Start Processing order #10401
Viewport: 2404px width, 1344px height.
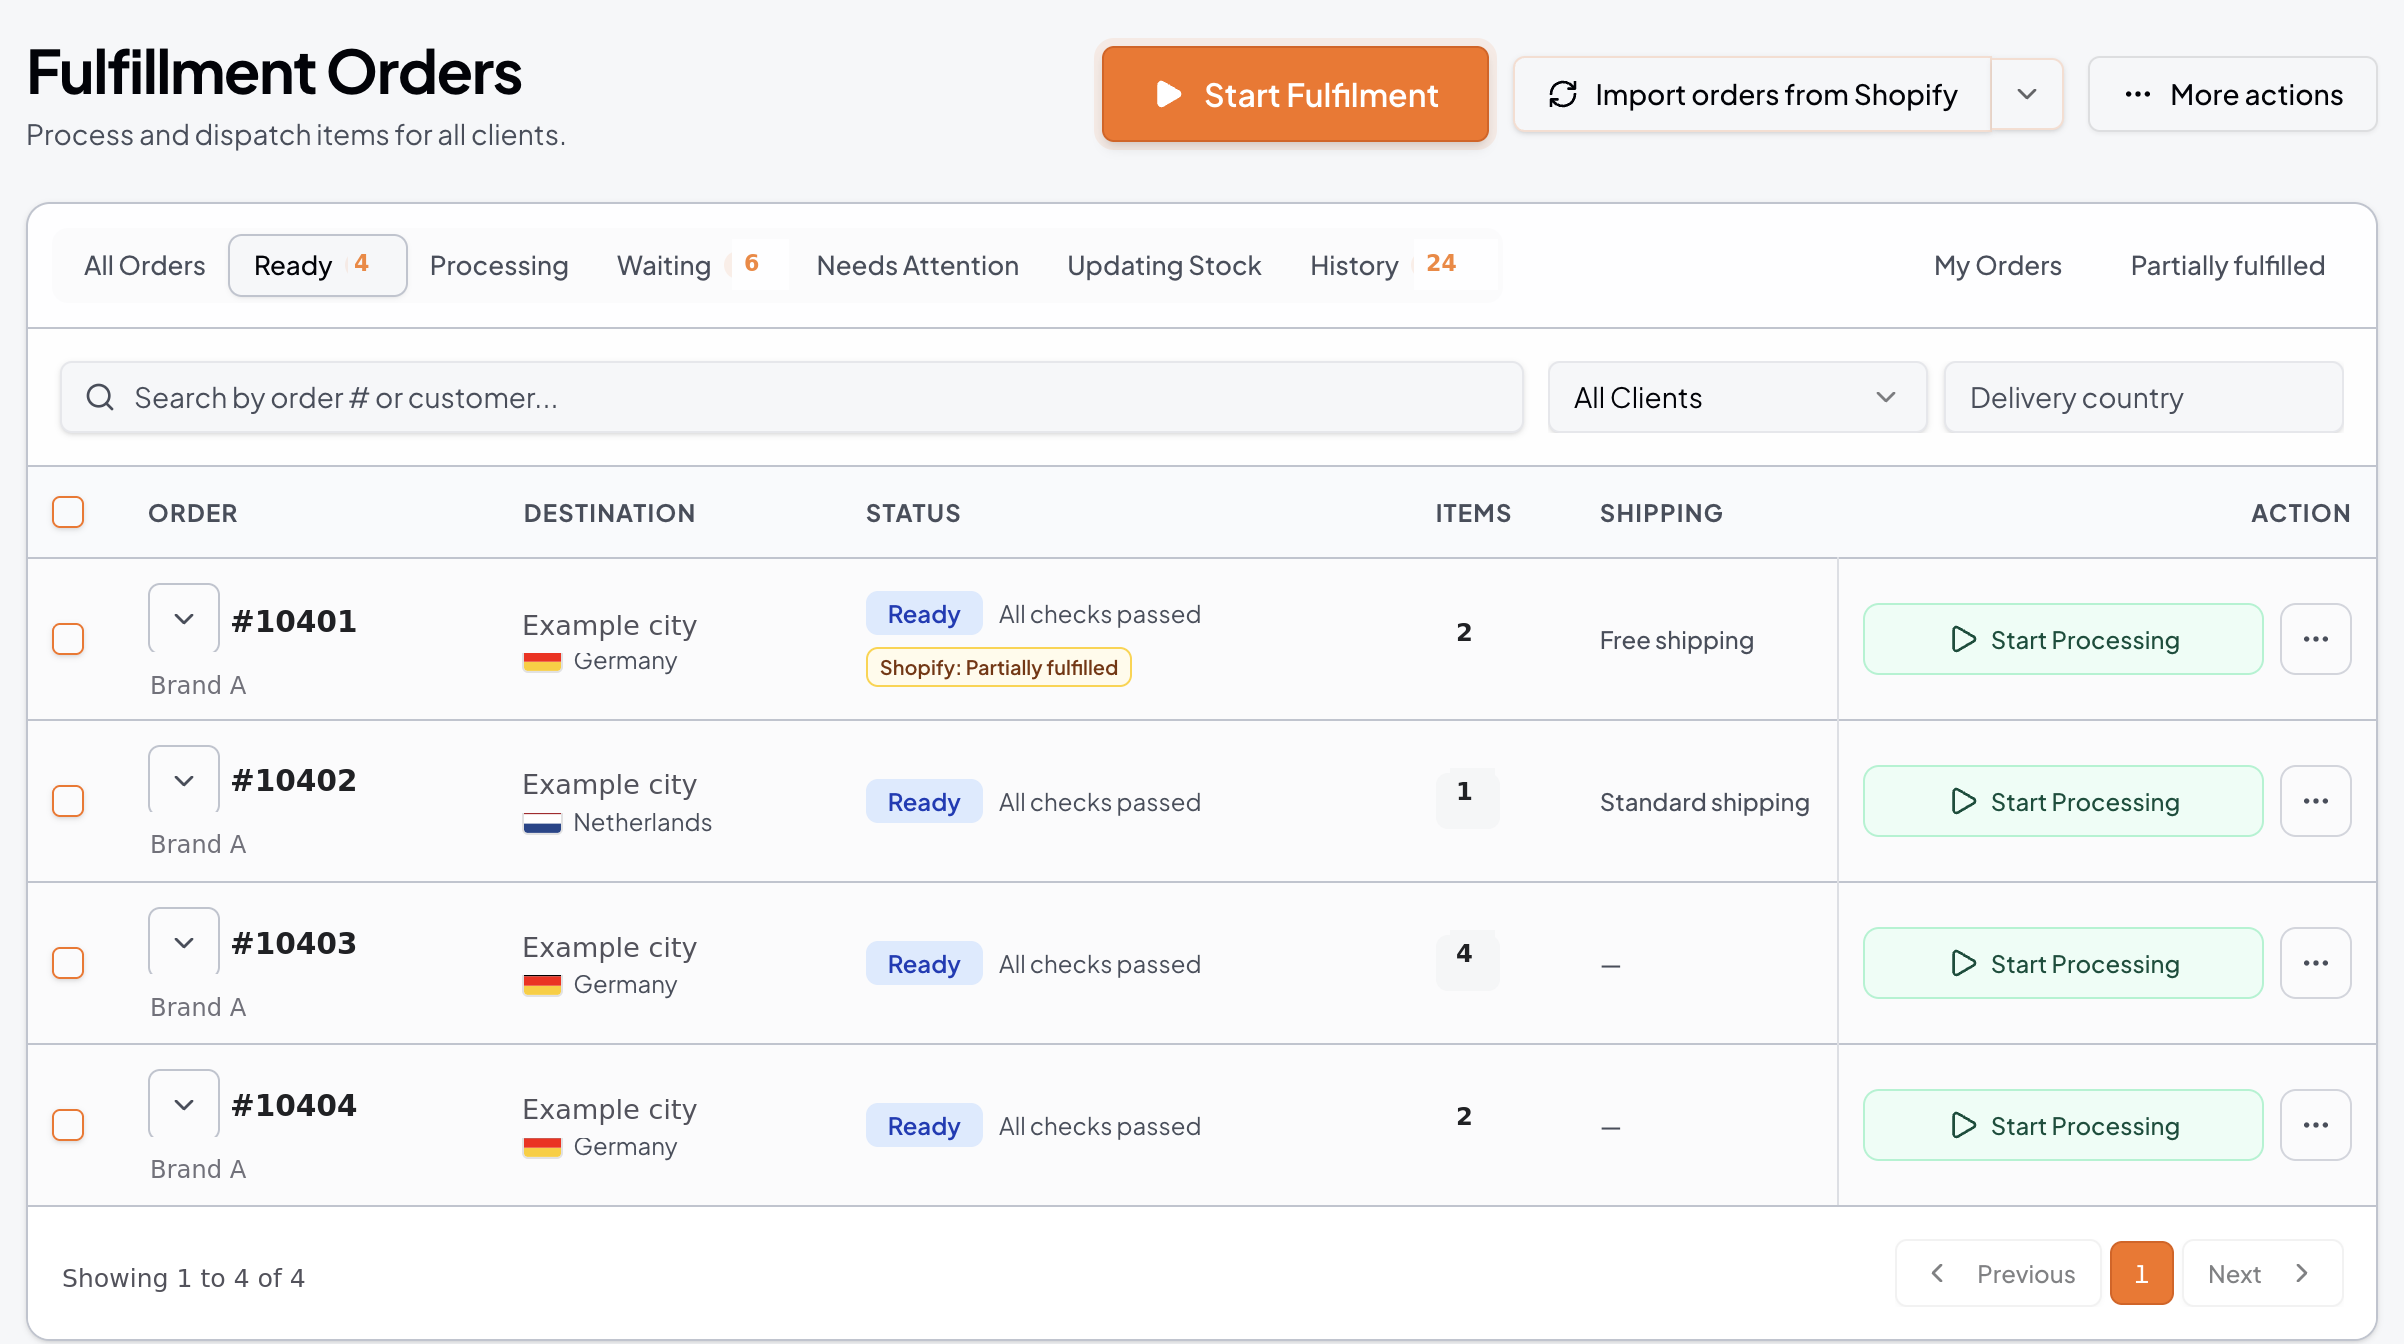click(x=2063, y=639)
